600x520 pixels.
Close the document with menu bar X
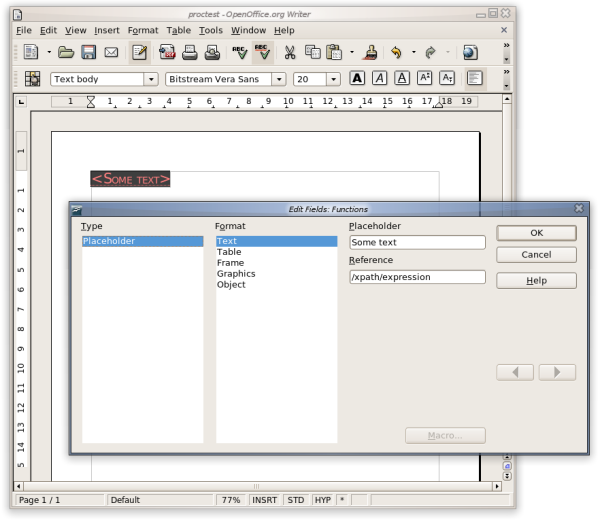(x=504, y=30)
